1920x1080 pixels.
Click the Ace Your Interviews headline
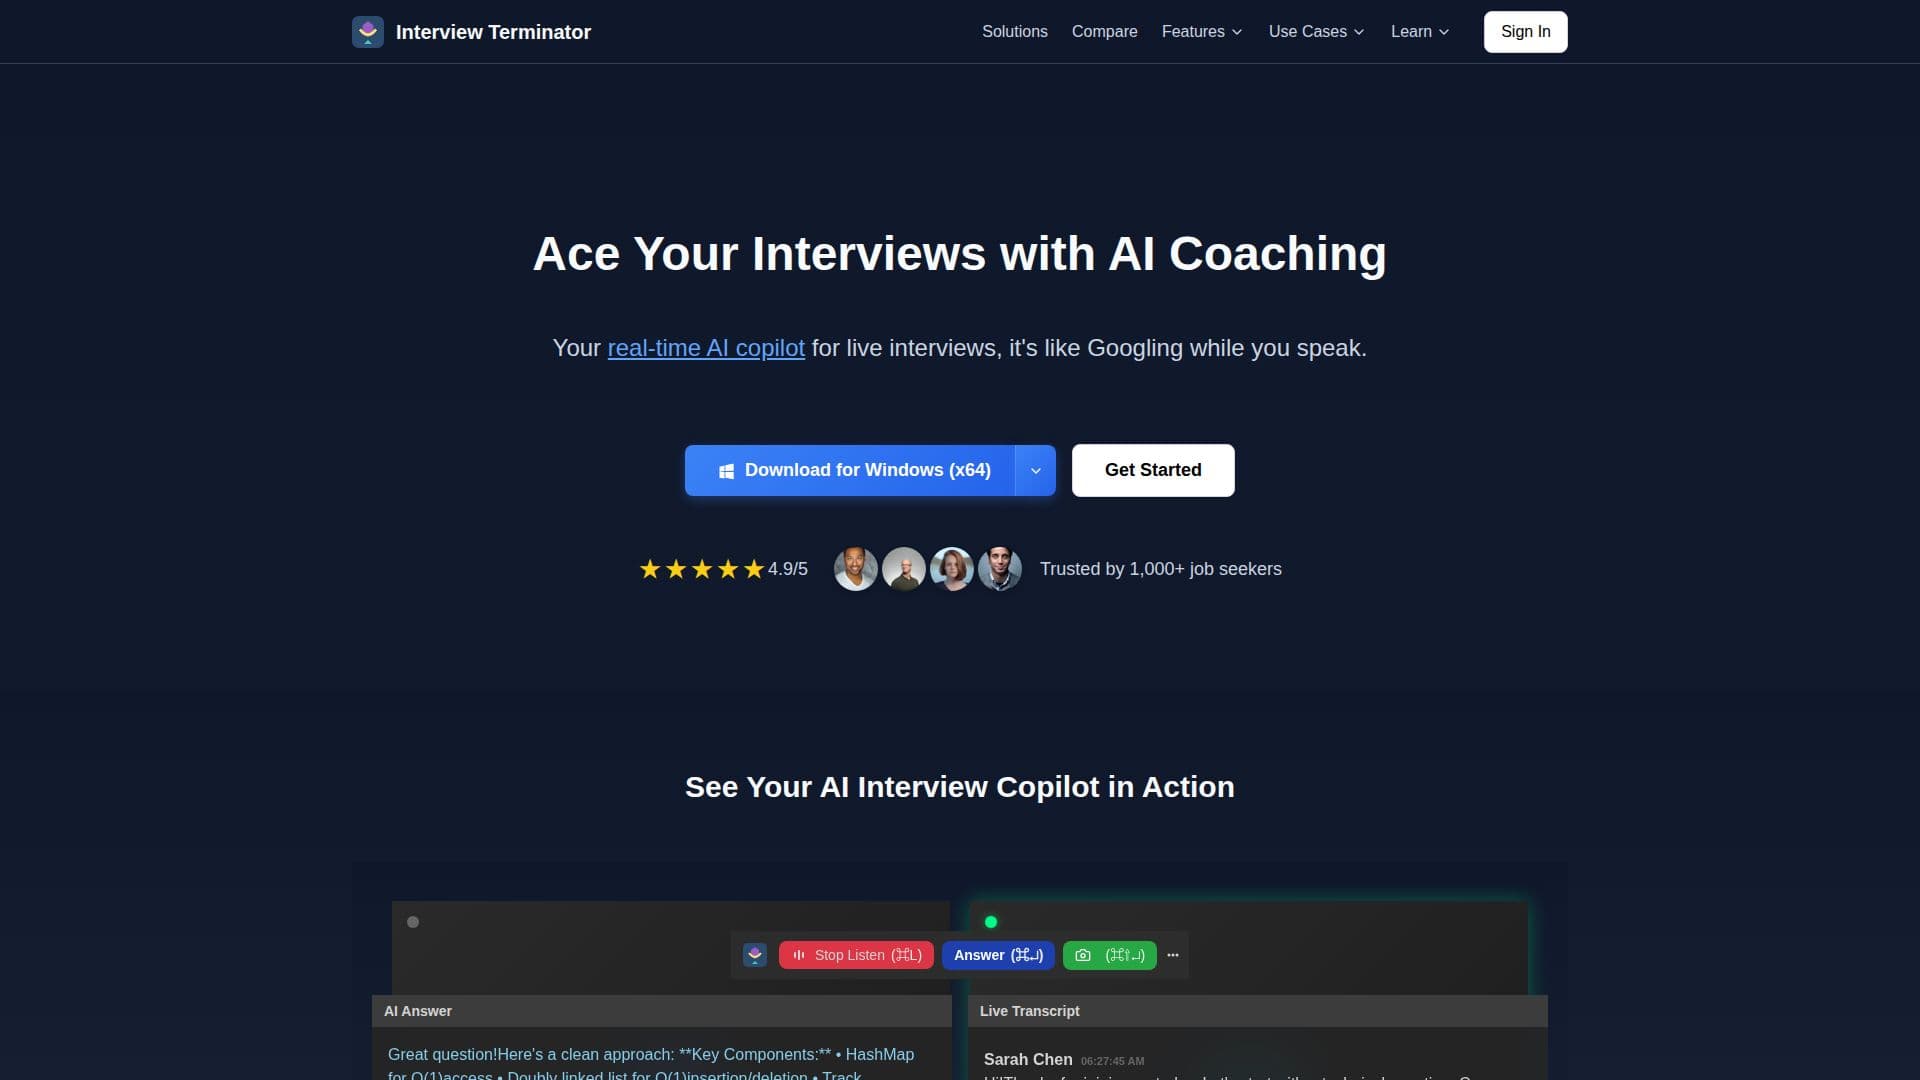960,254
